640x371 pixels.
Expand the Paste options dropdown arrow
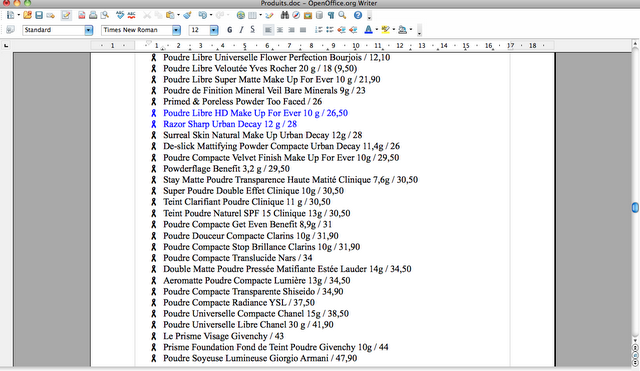[x=178, y=16]
